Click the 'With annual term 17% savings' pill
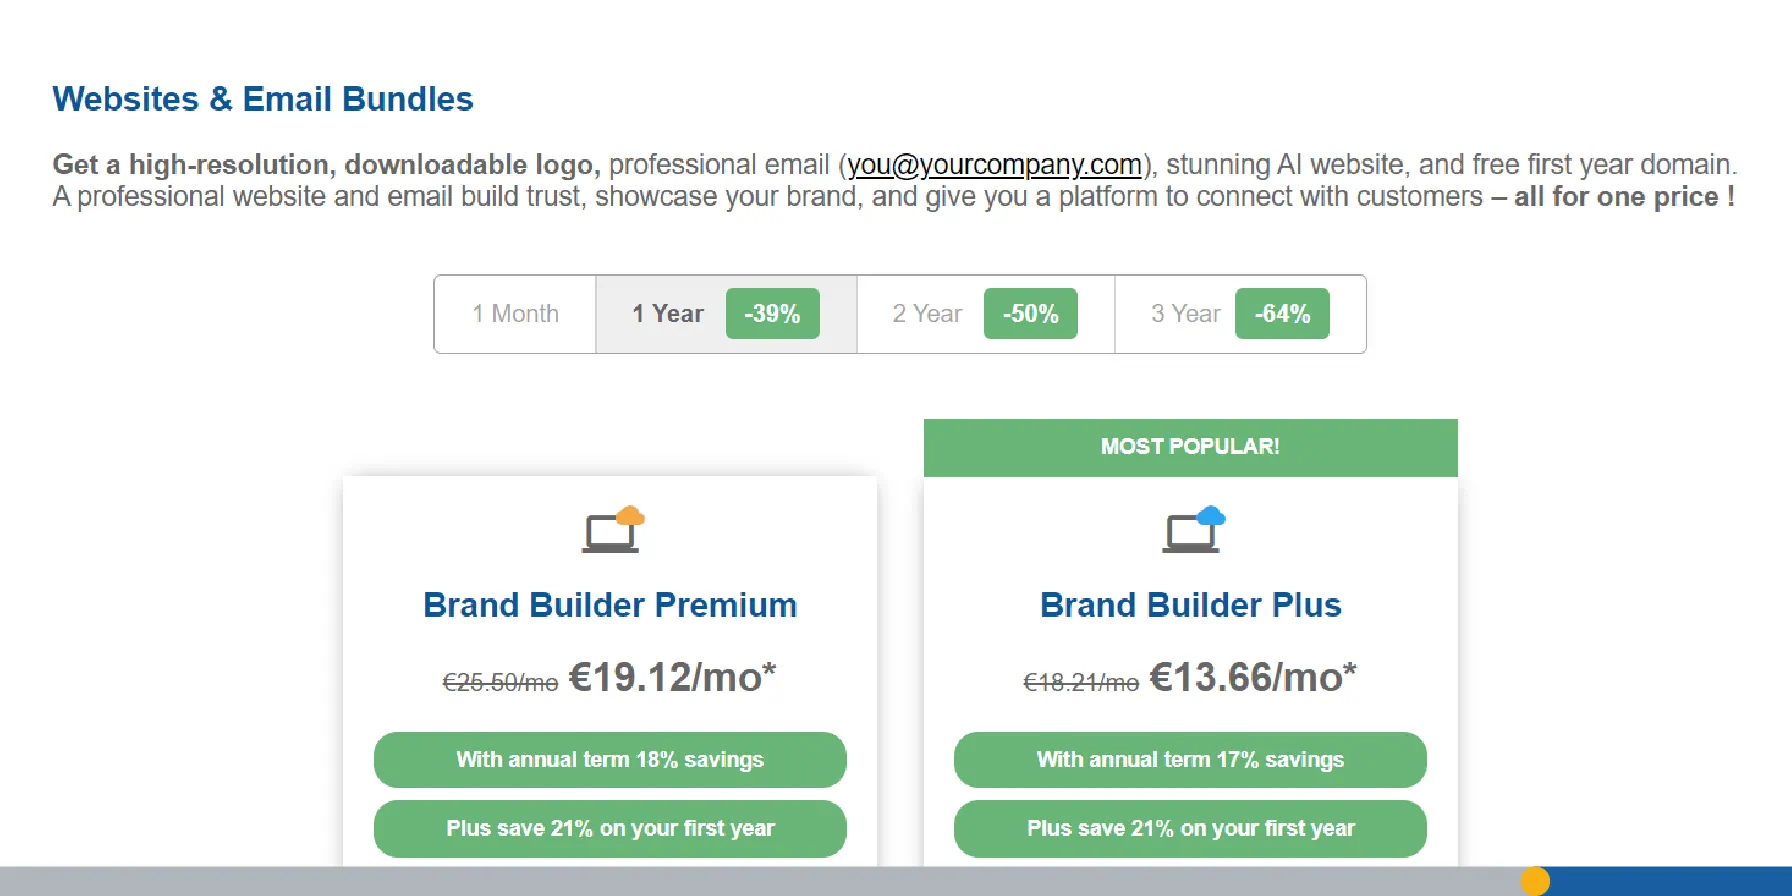The image size is (1792, 896). 1190,760
